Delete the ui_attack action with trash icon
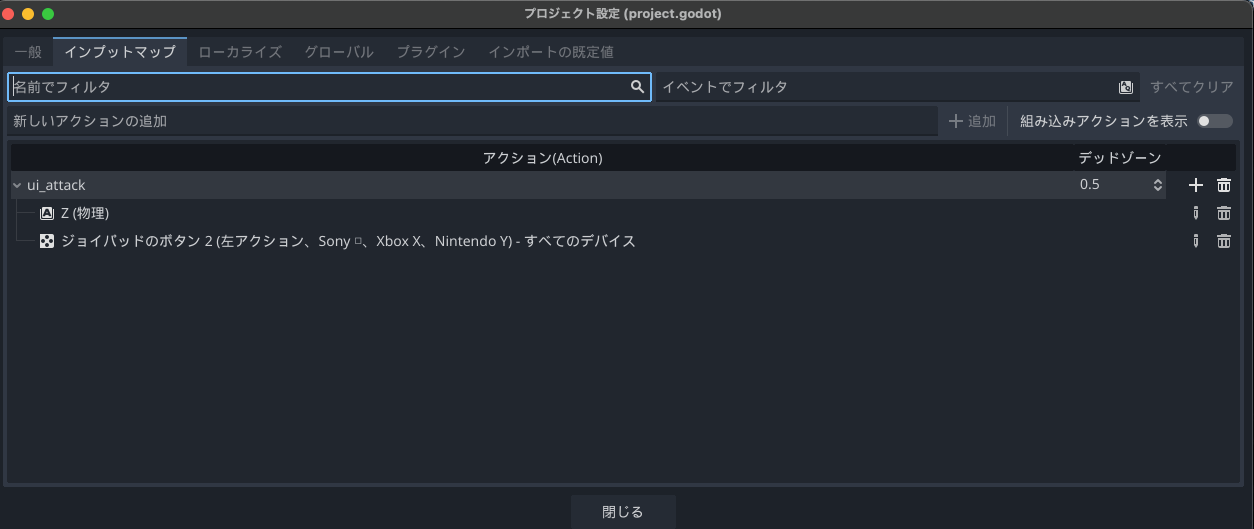Image resolution: width=1254 pixels, height=529 pixels. pyautogui.click(x=1224, y=185)
